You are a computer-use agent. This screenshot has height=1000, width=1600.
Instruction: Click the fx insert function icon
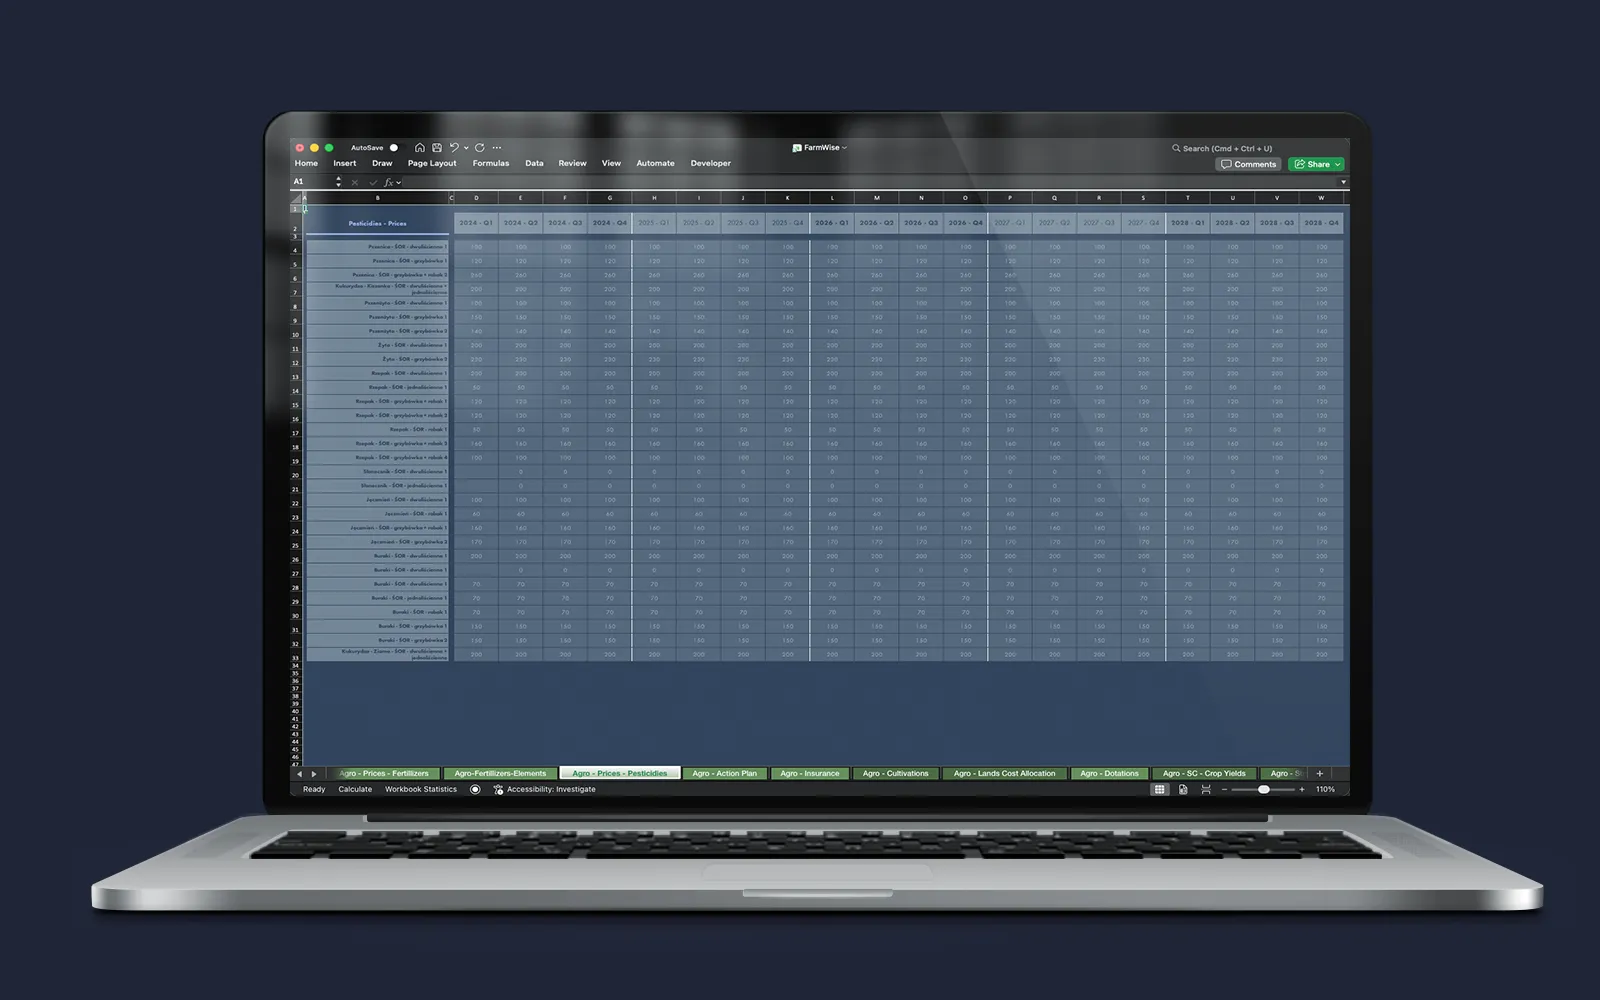point(389,182)
